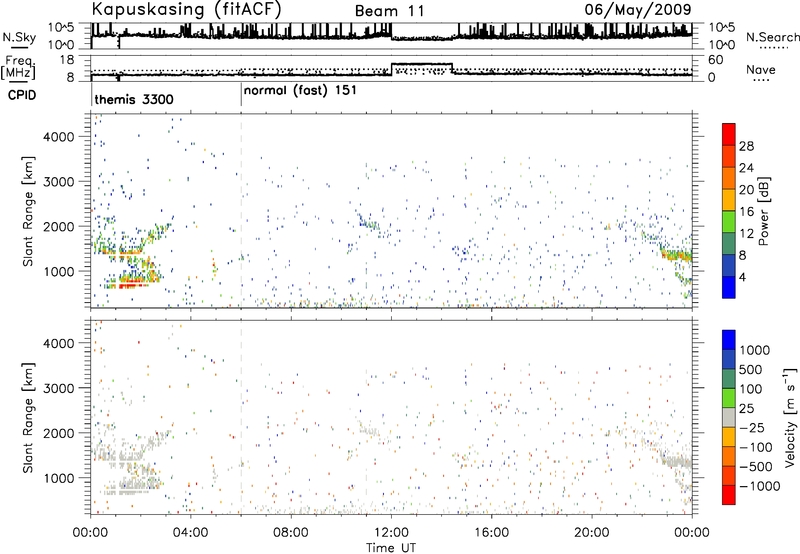Click the blue bottom of the Power color bar
Image resolution: width=800 pixels, height=554 pixels.
point(729,287)
